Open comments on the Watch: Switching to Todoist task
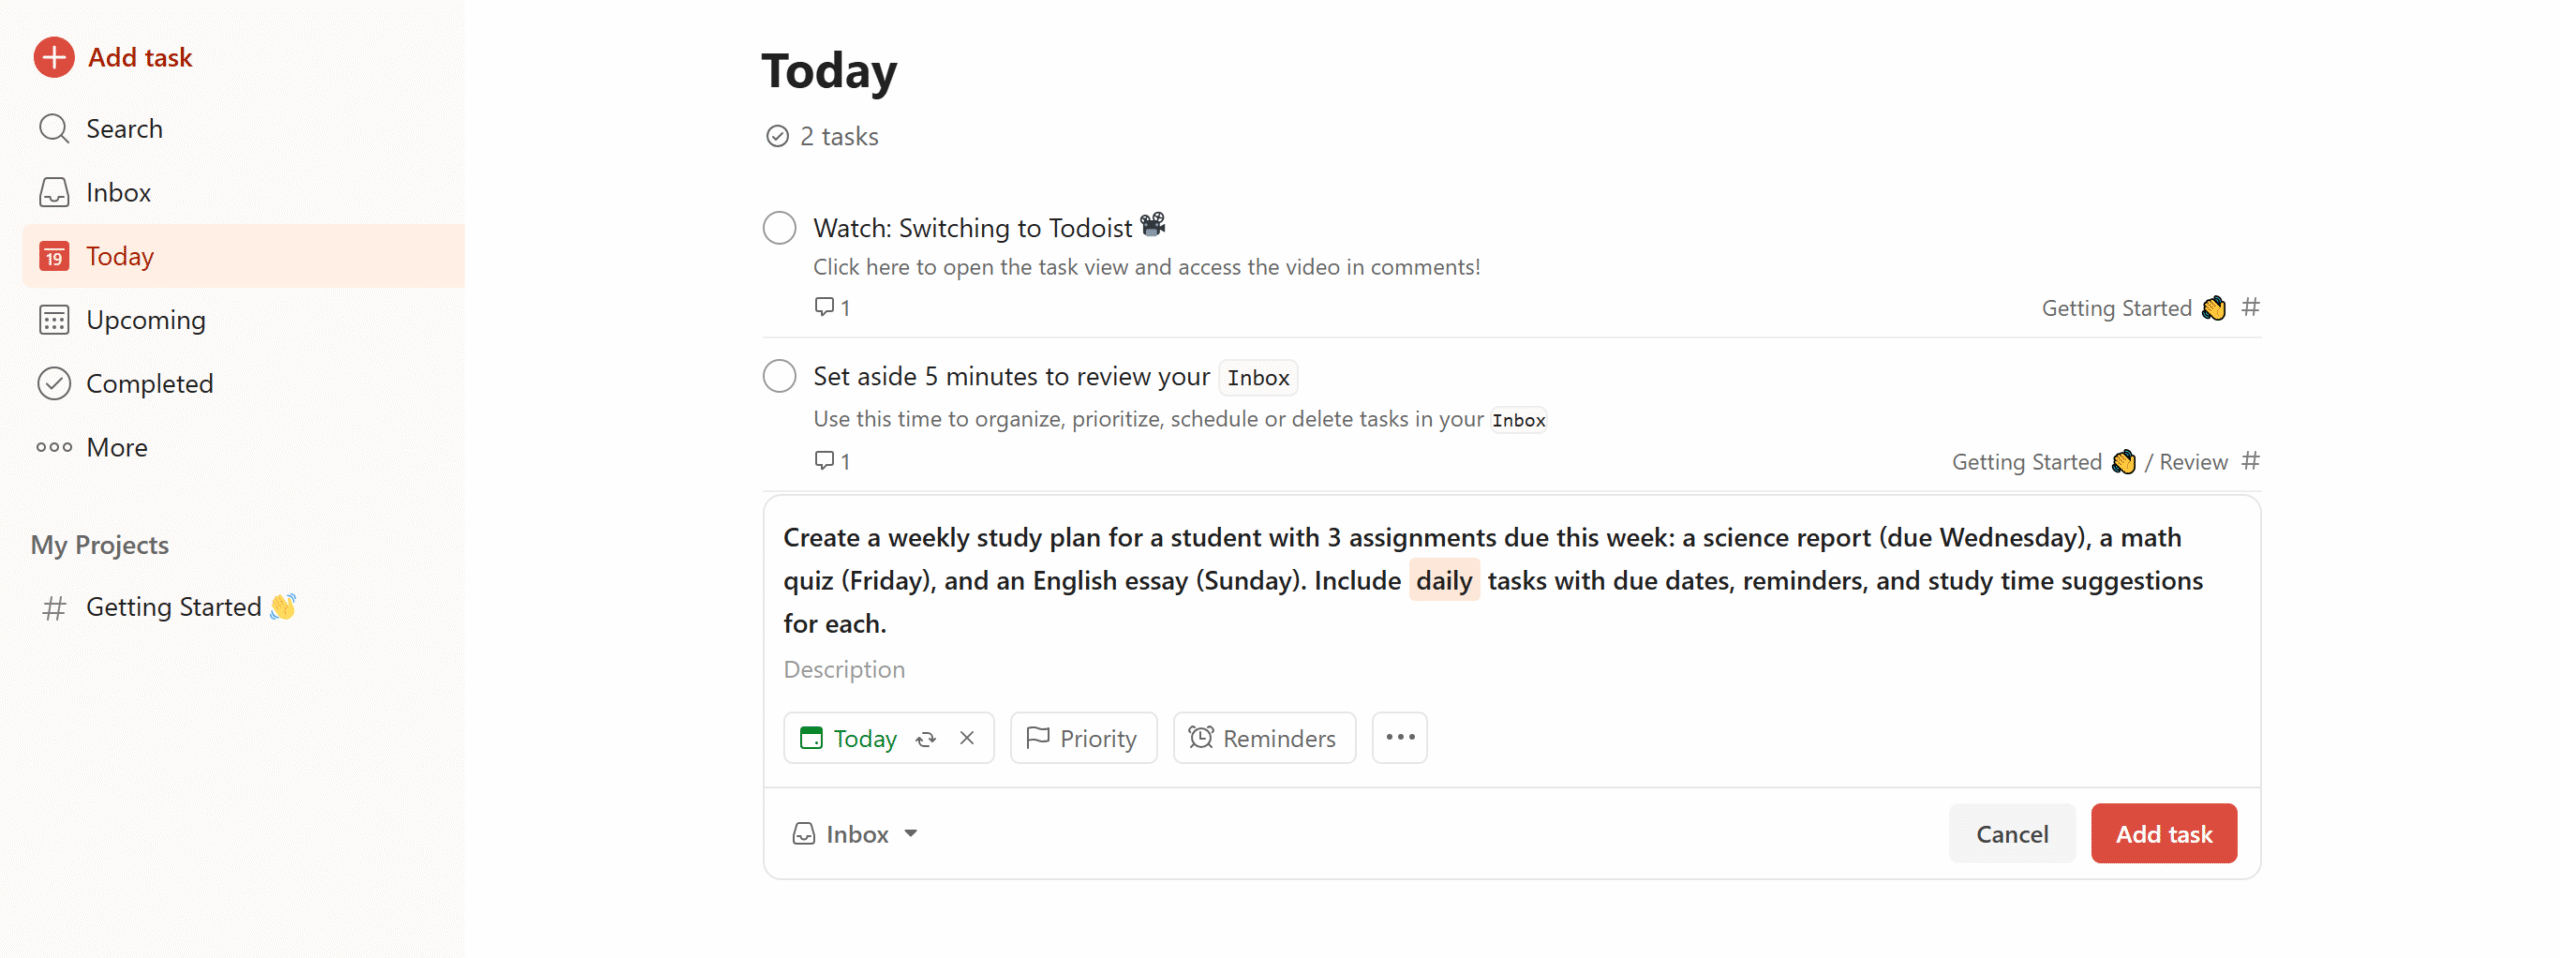 [831, 307]
